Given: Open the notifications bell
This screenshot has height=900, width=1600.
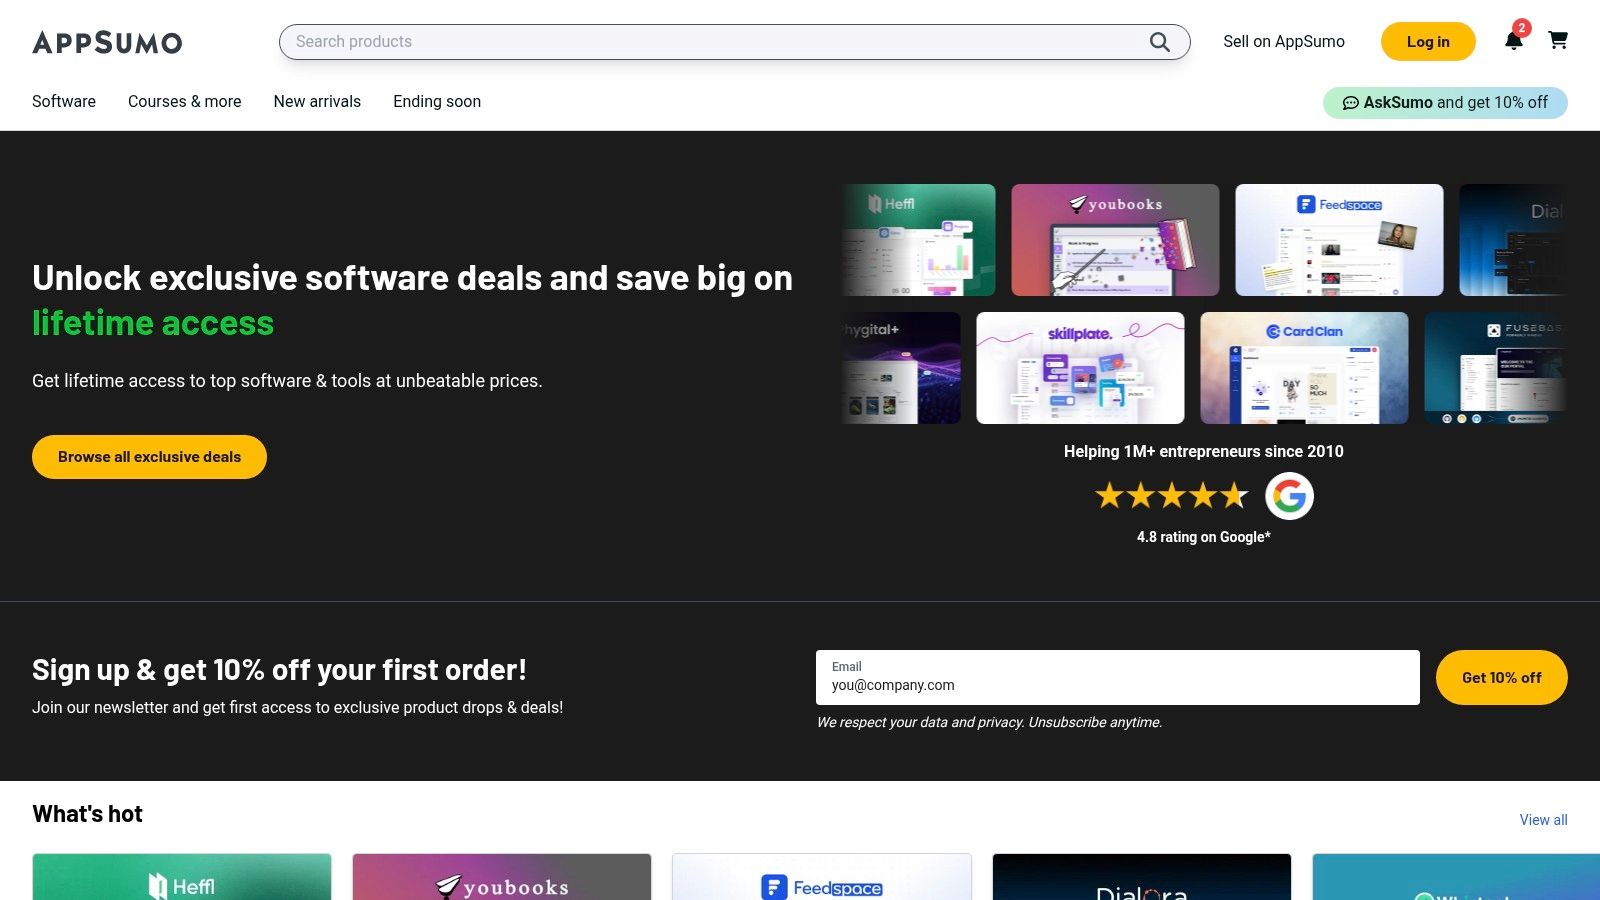Looking at the screenshot, I should click(x=1513, y=41).
